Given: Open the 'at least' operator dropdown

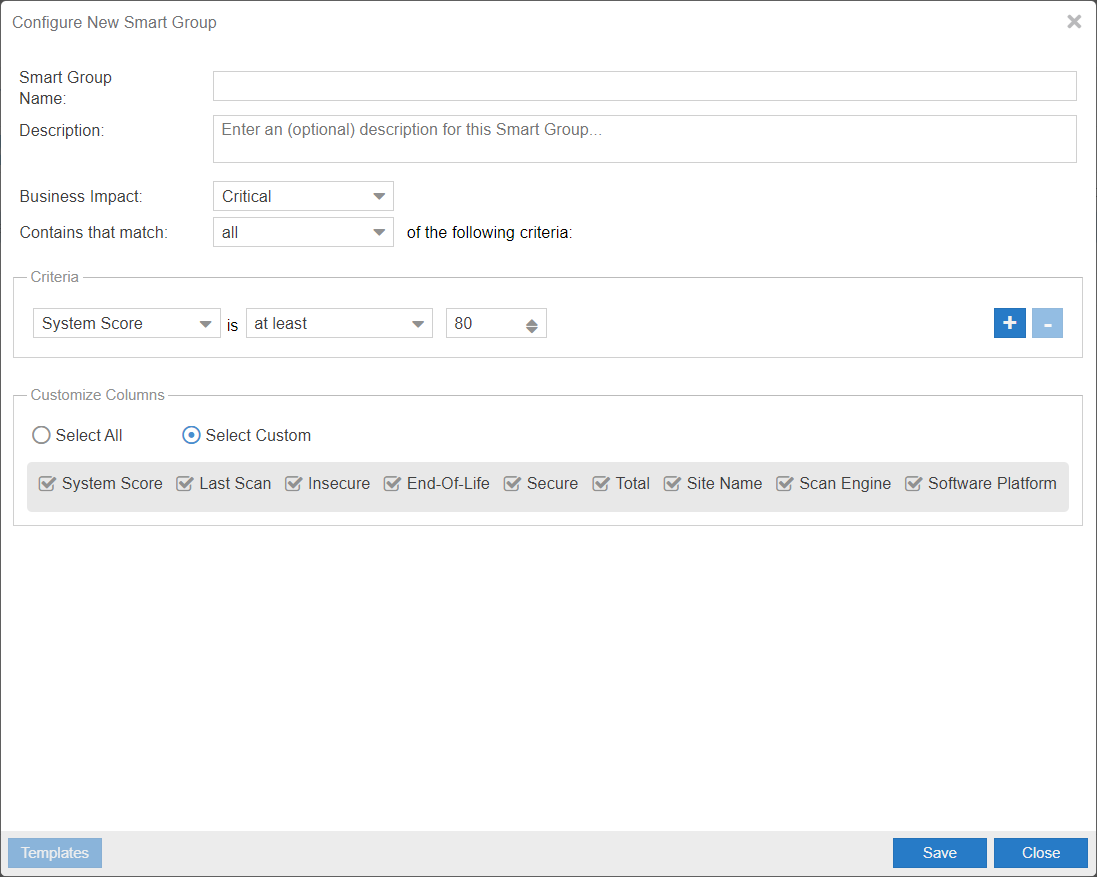Looking at the screenshot, I should pyautogui.click(x=339, y=323).
